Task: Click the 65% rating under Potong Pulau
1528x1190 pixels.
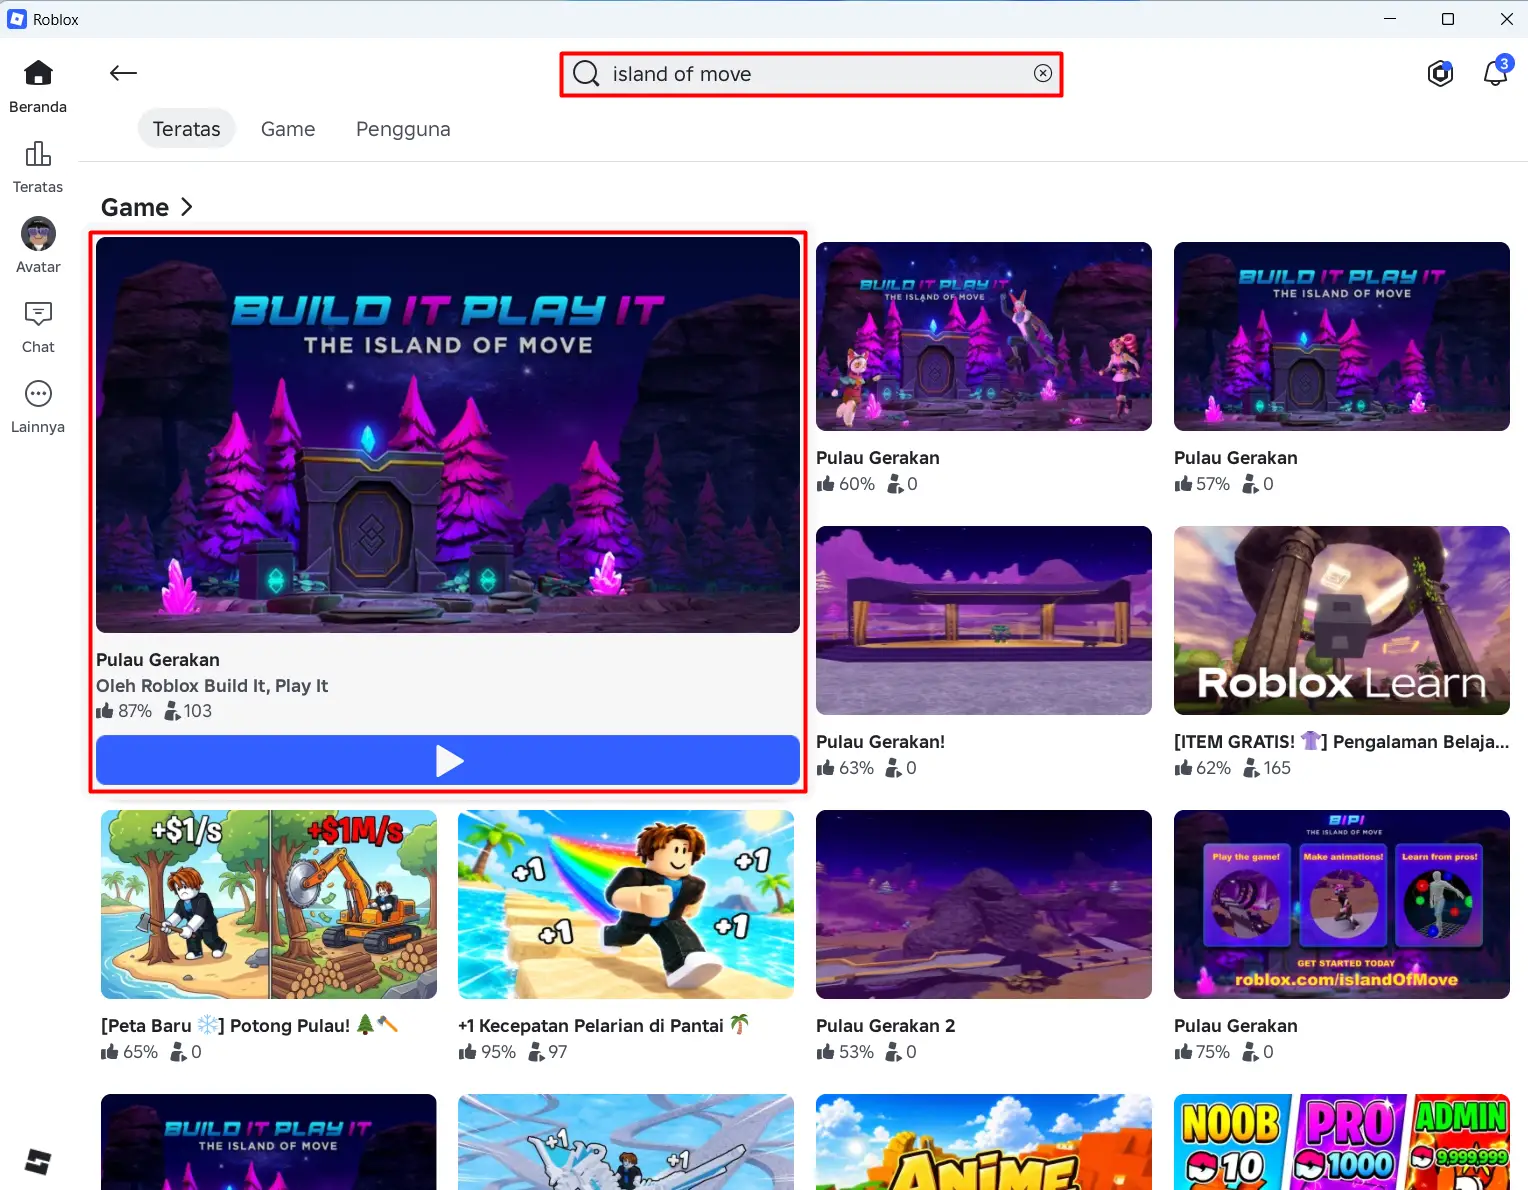Action: (130, 1052)
